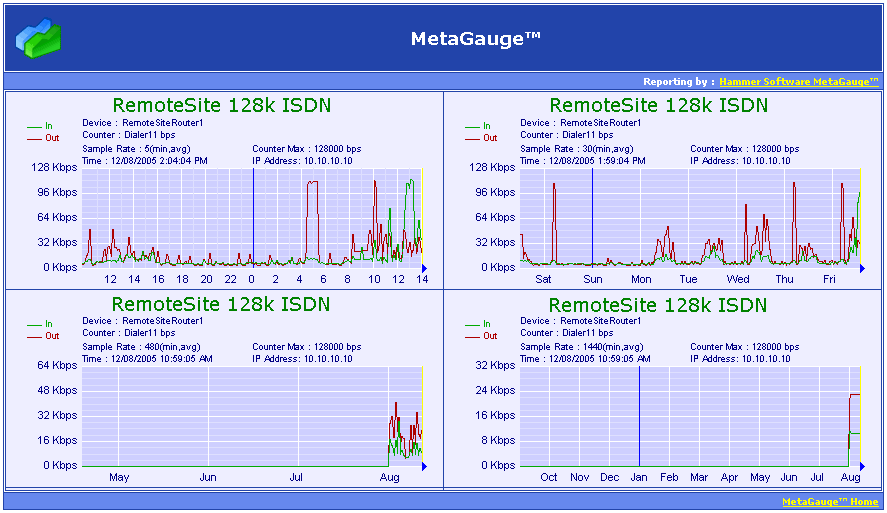The image size is (887, 513).
Task: Click the blue arrow on the 30-minute weekly graph
Action: [862, 268]
